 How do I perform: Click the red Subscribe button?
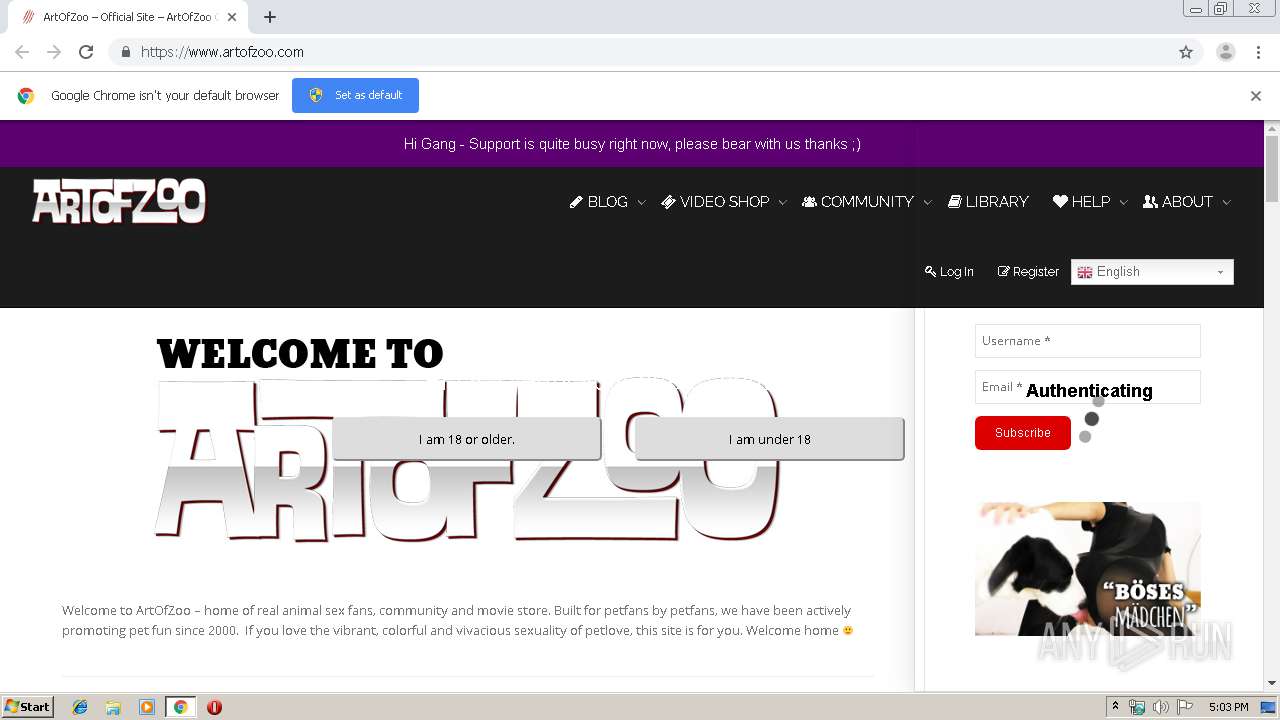click(x=1022, y=433)
